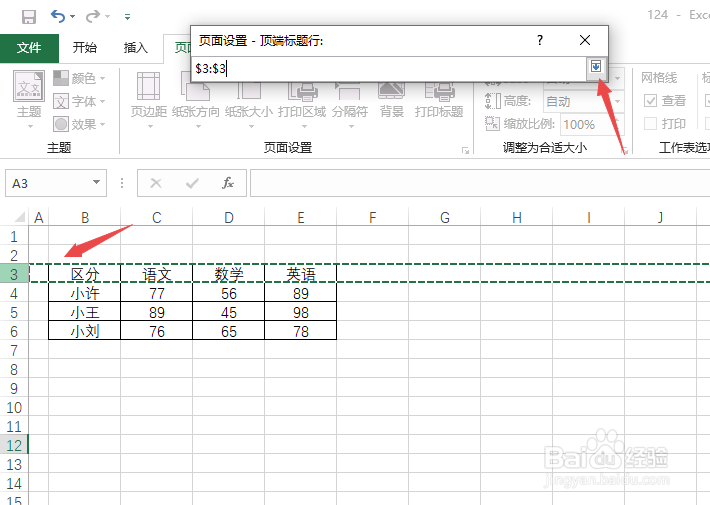The image size is (710, 505).
Task: Click the cell containing 小王
Action: coord(85,312)
